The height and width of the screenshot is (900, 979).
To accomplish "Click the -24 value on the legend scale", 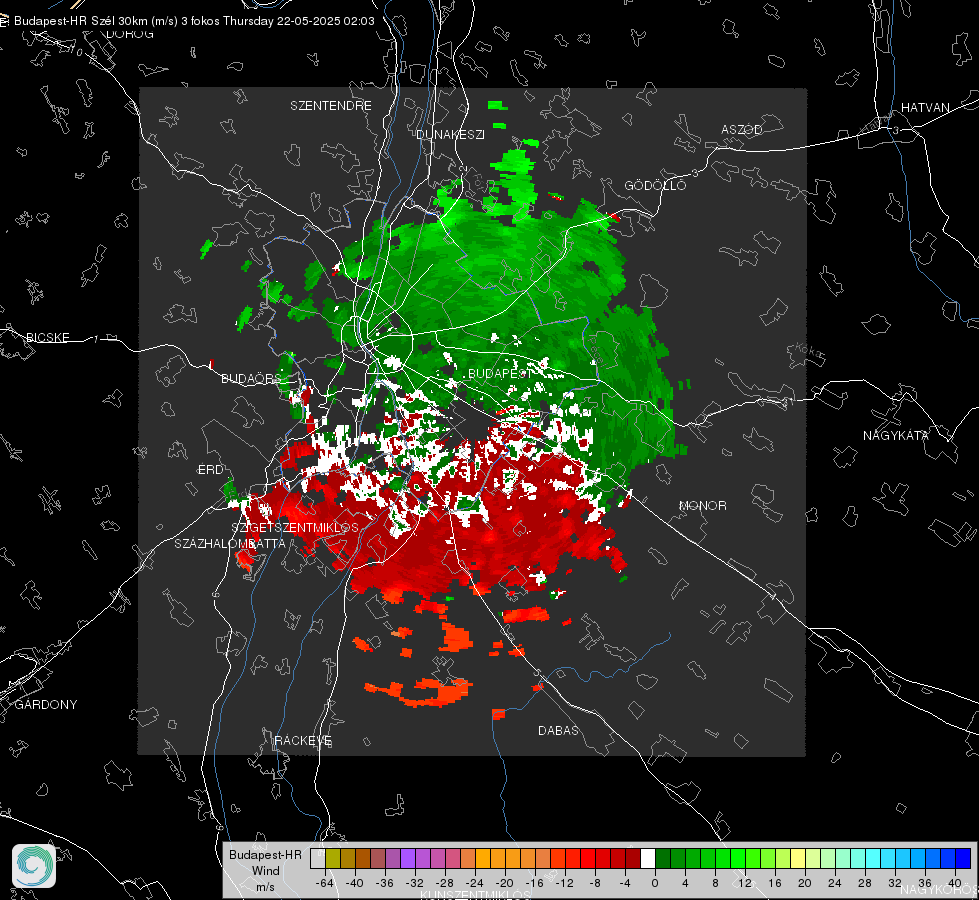I will 475,883.
